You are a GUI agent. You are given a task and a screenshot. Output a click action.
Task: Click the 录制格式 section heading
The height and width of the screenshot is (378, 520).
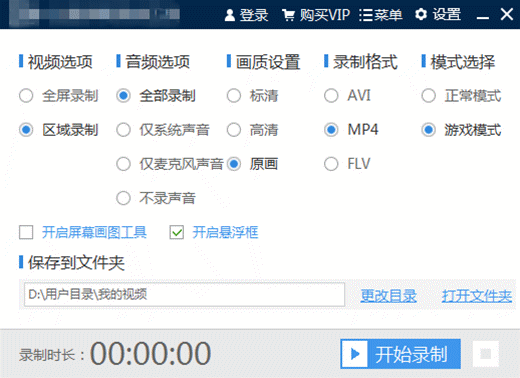pos(365,62)
